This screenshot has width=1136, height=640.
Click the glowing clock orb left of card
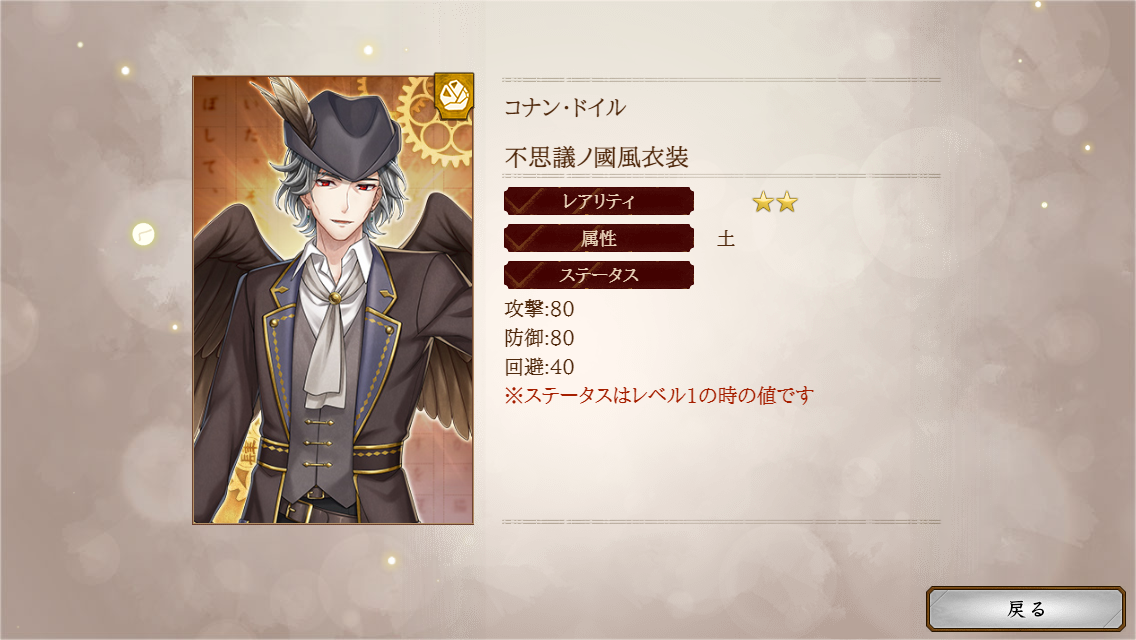click(x=143, y=234)
